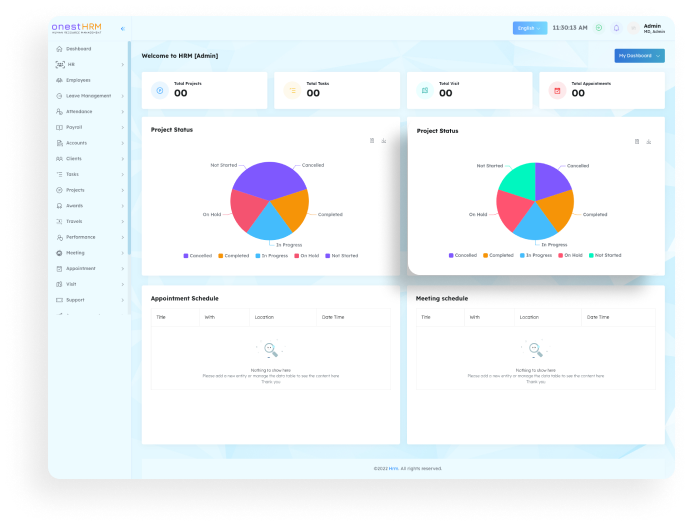The height and width of the screenshot is (527, 691).
Task: Open the English language dropdown
Action: point(530,28)
